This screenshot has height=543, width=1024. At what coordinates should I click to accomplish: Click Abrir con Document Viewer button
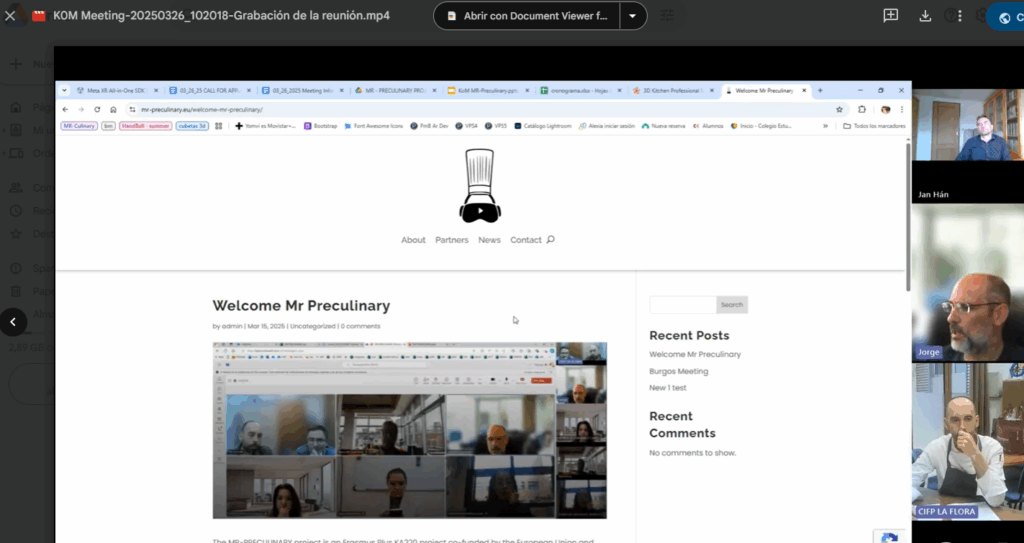[x=527, y=16]
